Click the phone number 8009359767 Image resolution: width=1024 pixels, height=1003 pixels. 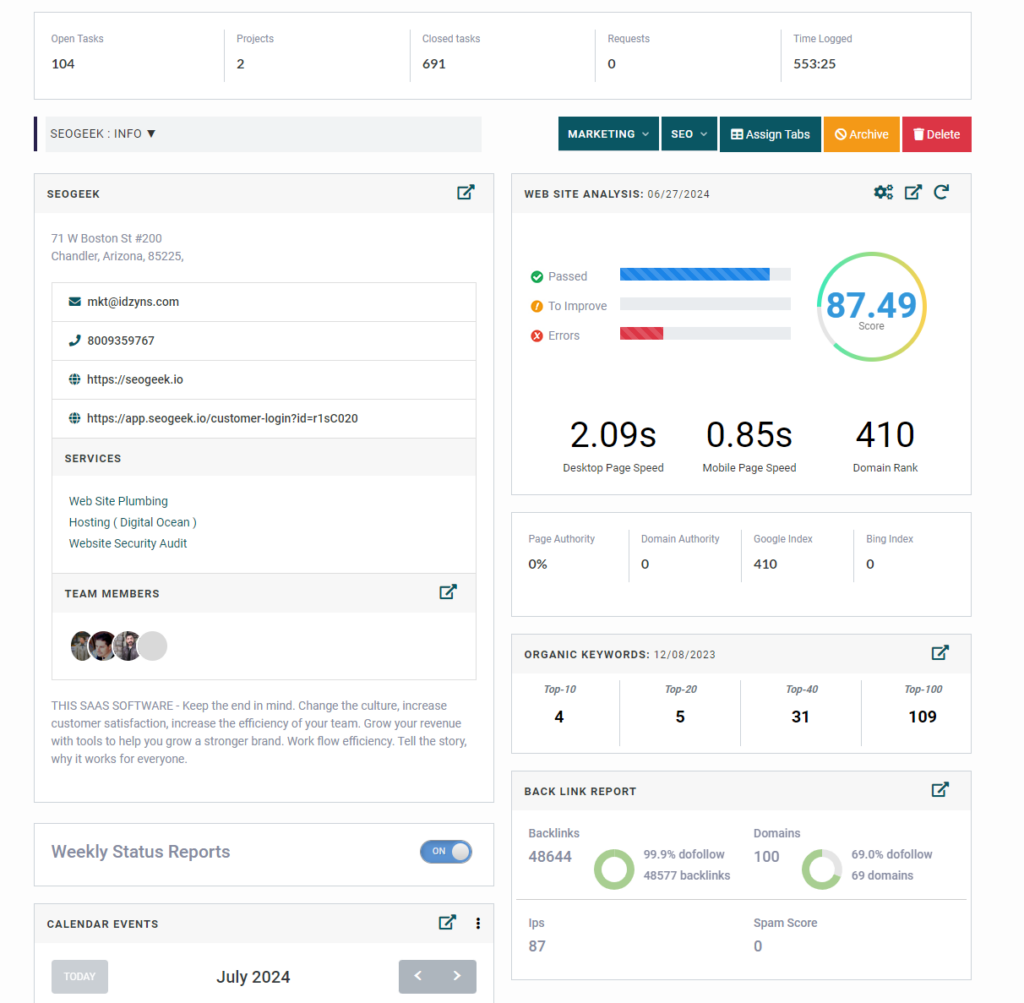coord(121,341)
